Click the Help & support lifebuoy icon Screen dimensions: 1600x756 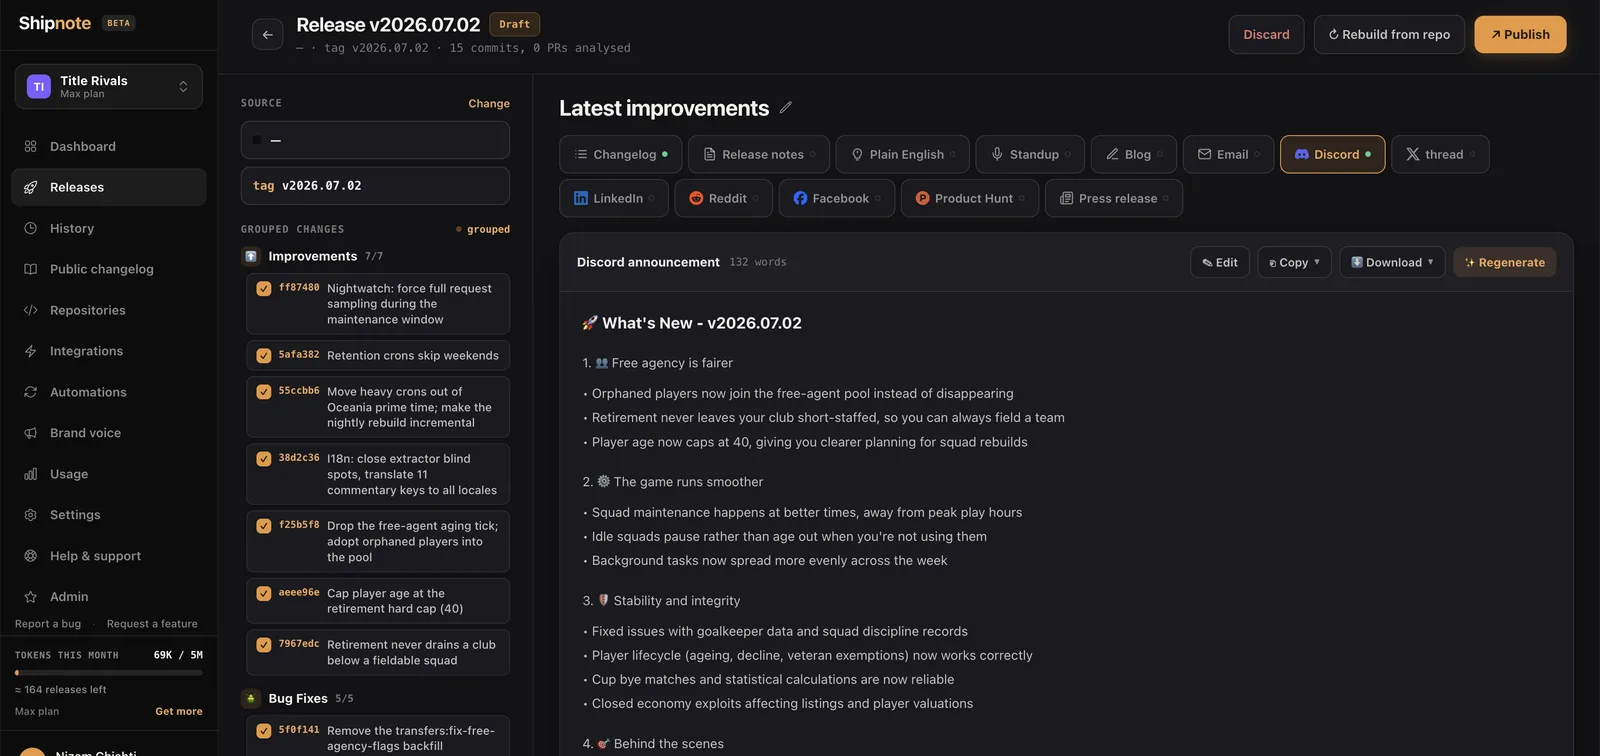30,556
